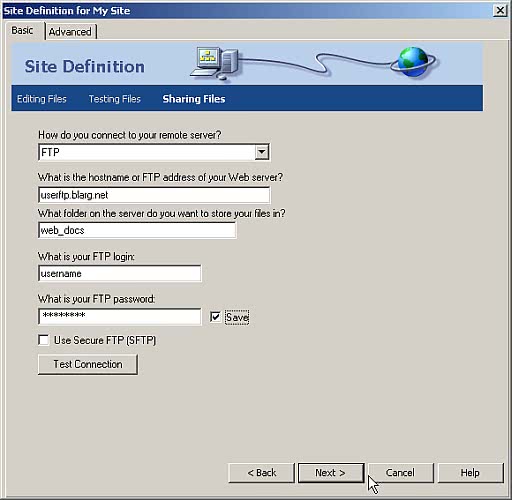This screenshot has width=512, height=500.
Task: Click the Back button
Action: coord(262,473)
